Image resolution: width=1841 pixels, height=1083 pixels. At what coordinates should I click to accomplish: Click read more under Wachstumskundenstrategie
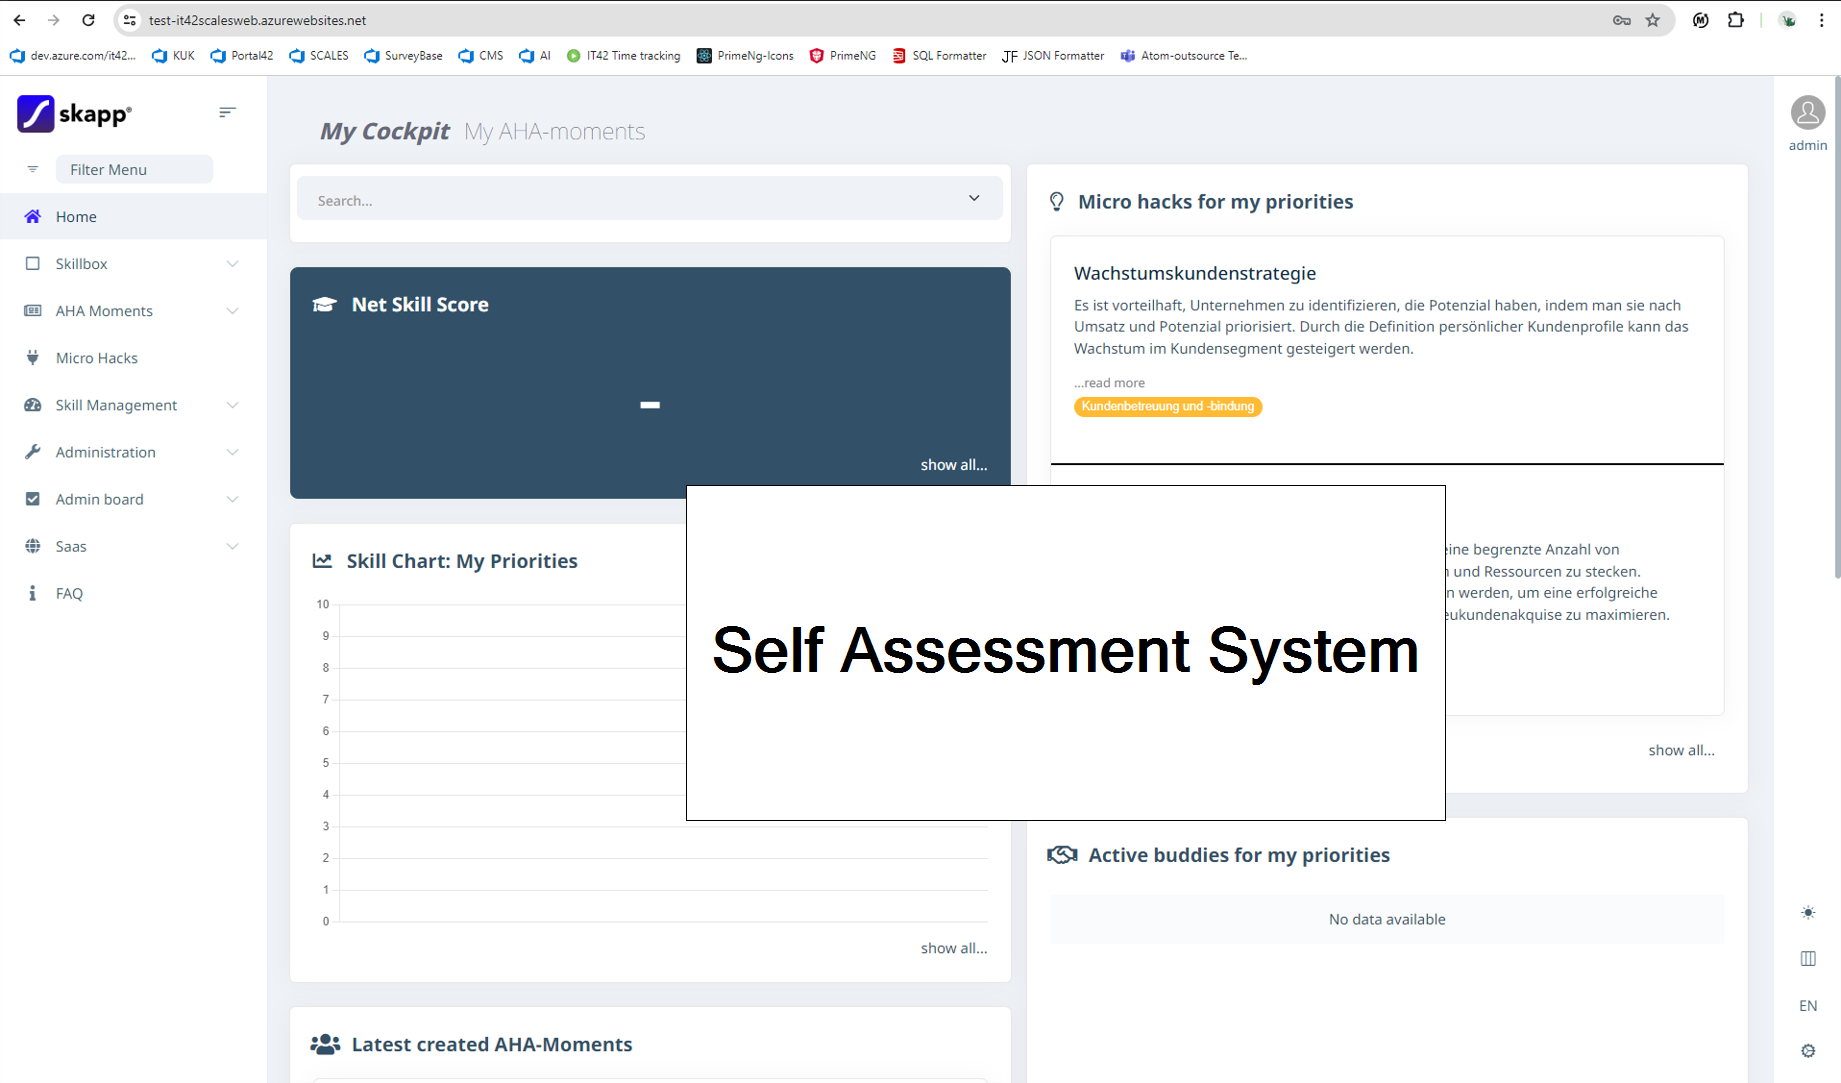[x=1110, y=383]
